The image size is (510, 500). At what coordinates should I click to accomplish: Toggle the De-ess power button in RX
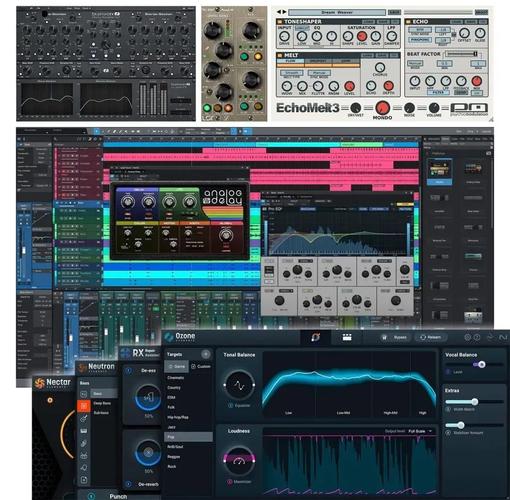(128, 370)
